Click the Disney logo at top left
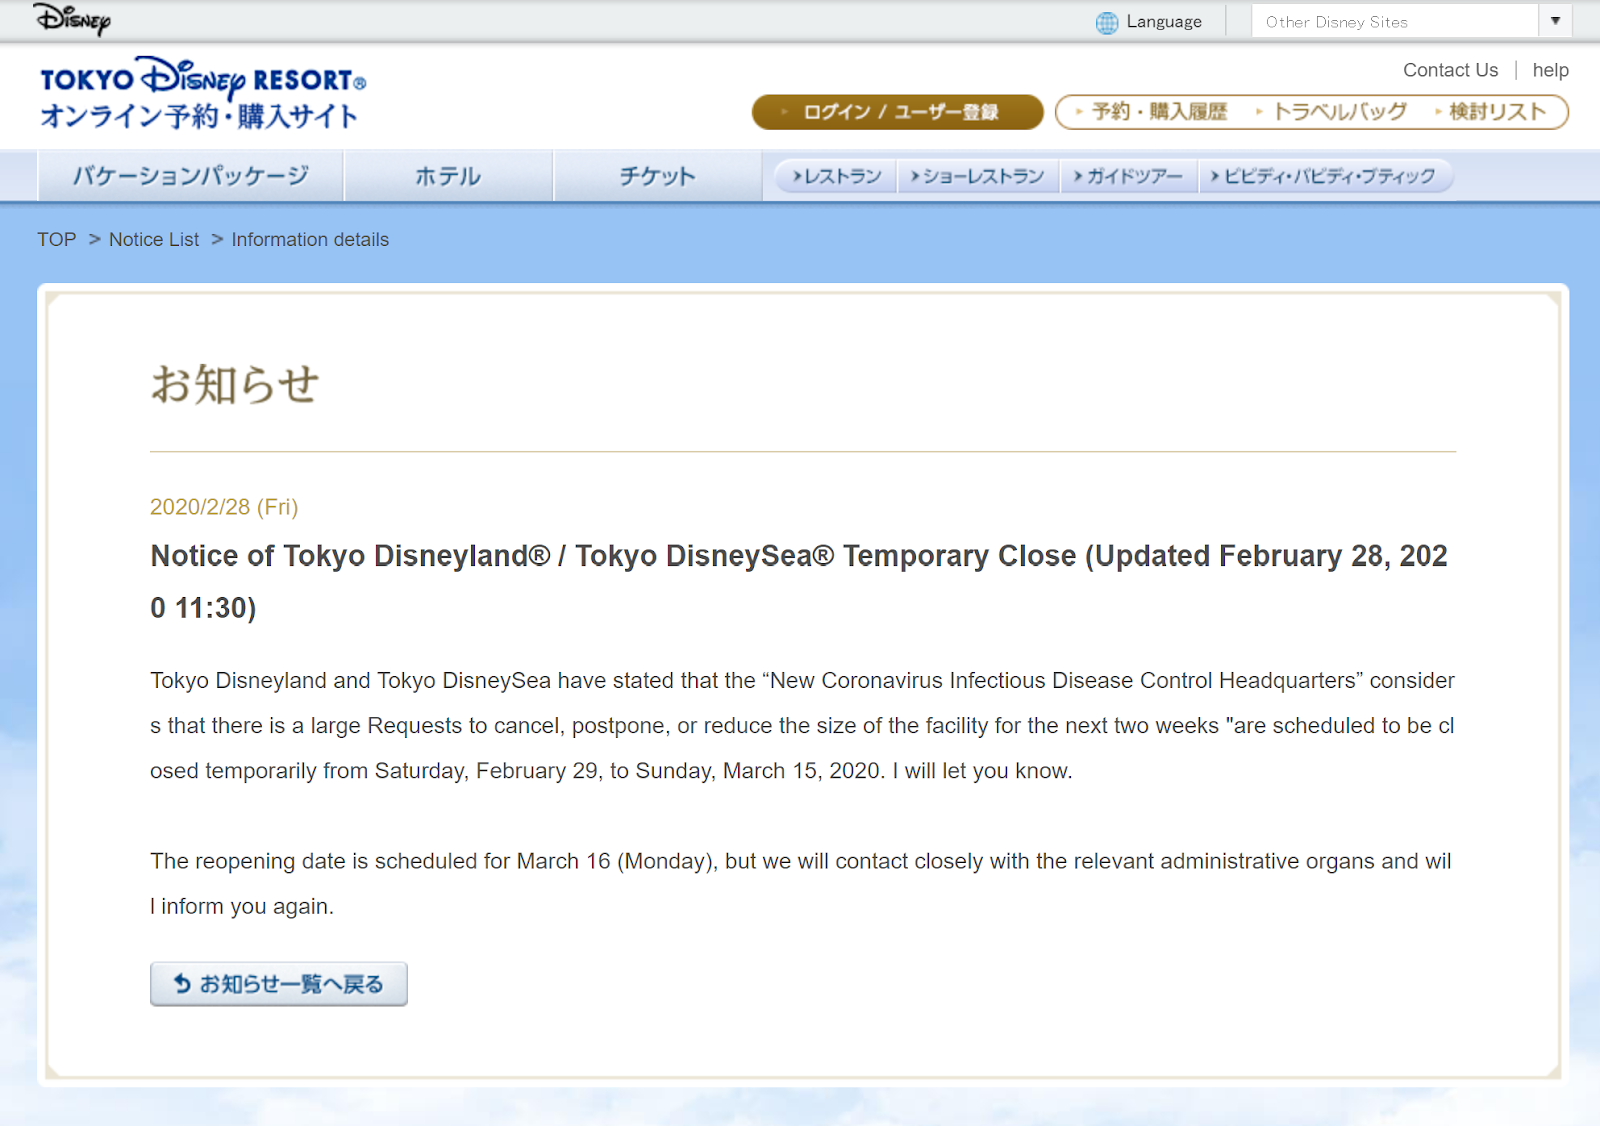The image size is (1600, 1126). point(72,19)
